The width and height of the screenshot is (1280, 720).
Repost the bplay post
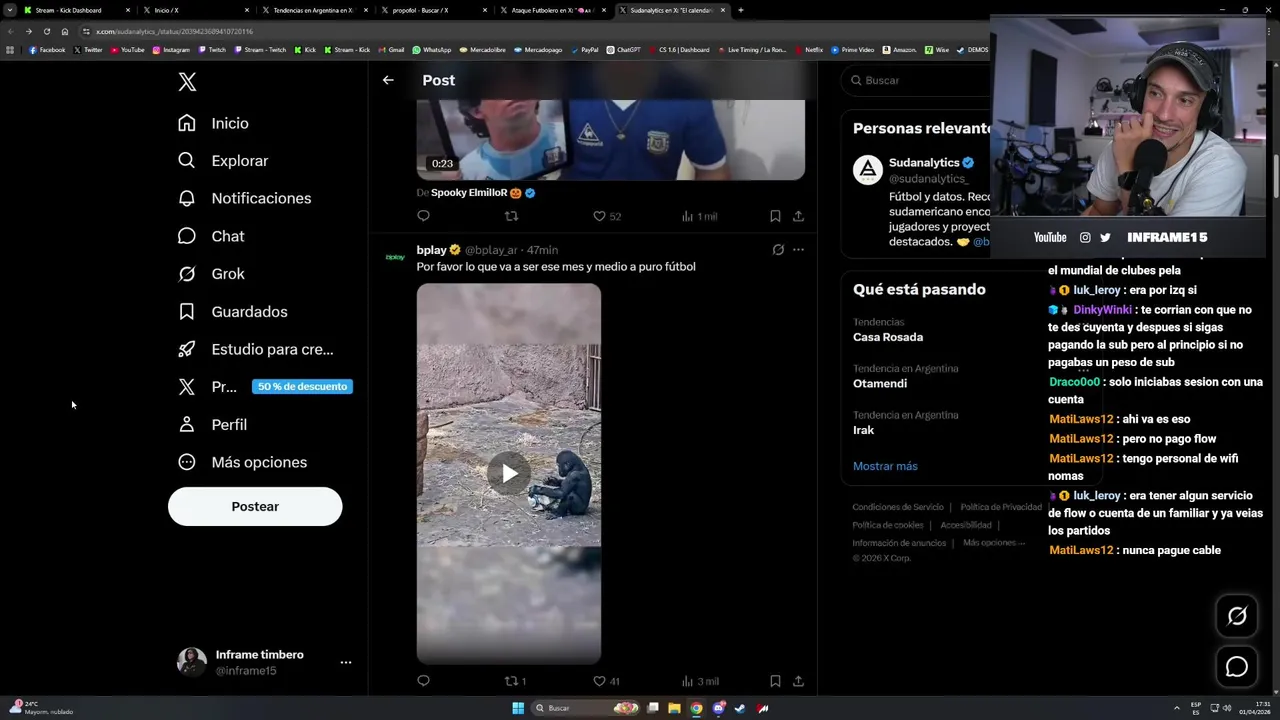tap(515, 681)
